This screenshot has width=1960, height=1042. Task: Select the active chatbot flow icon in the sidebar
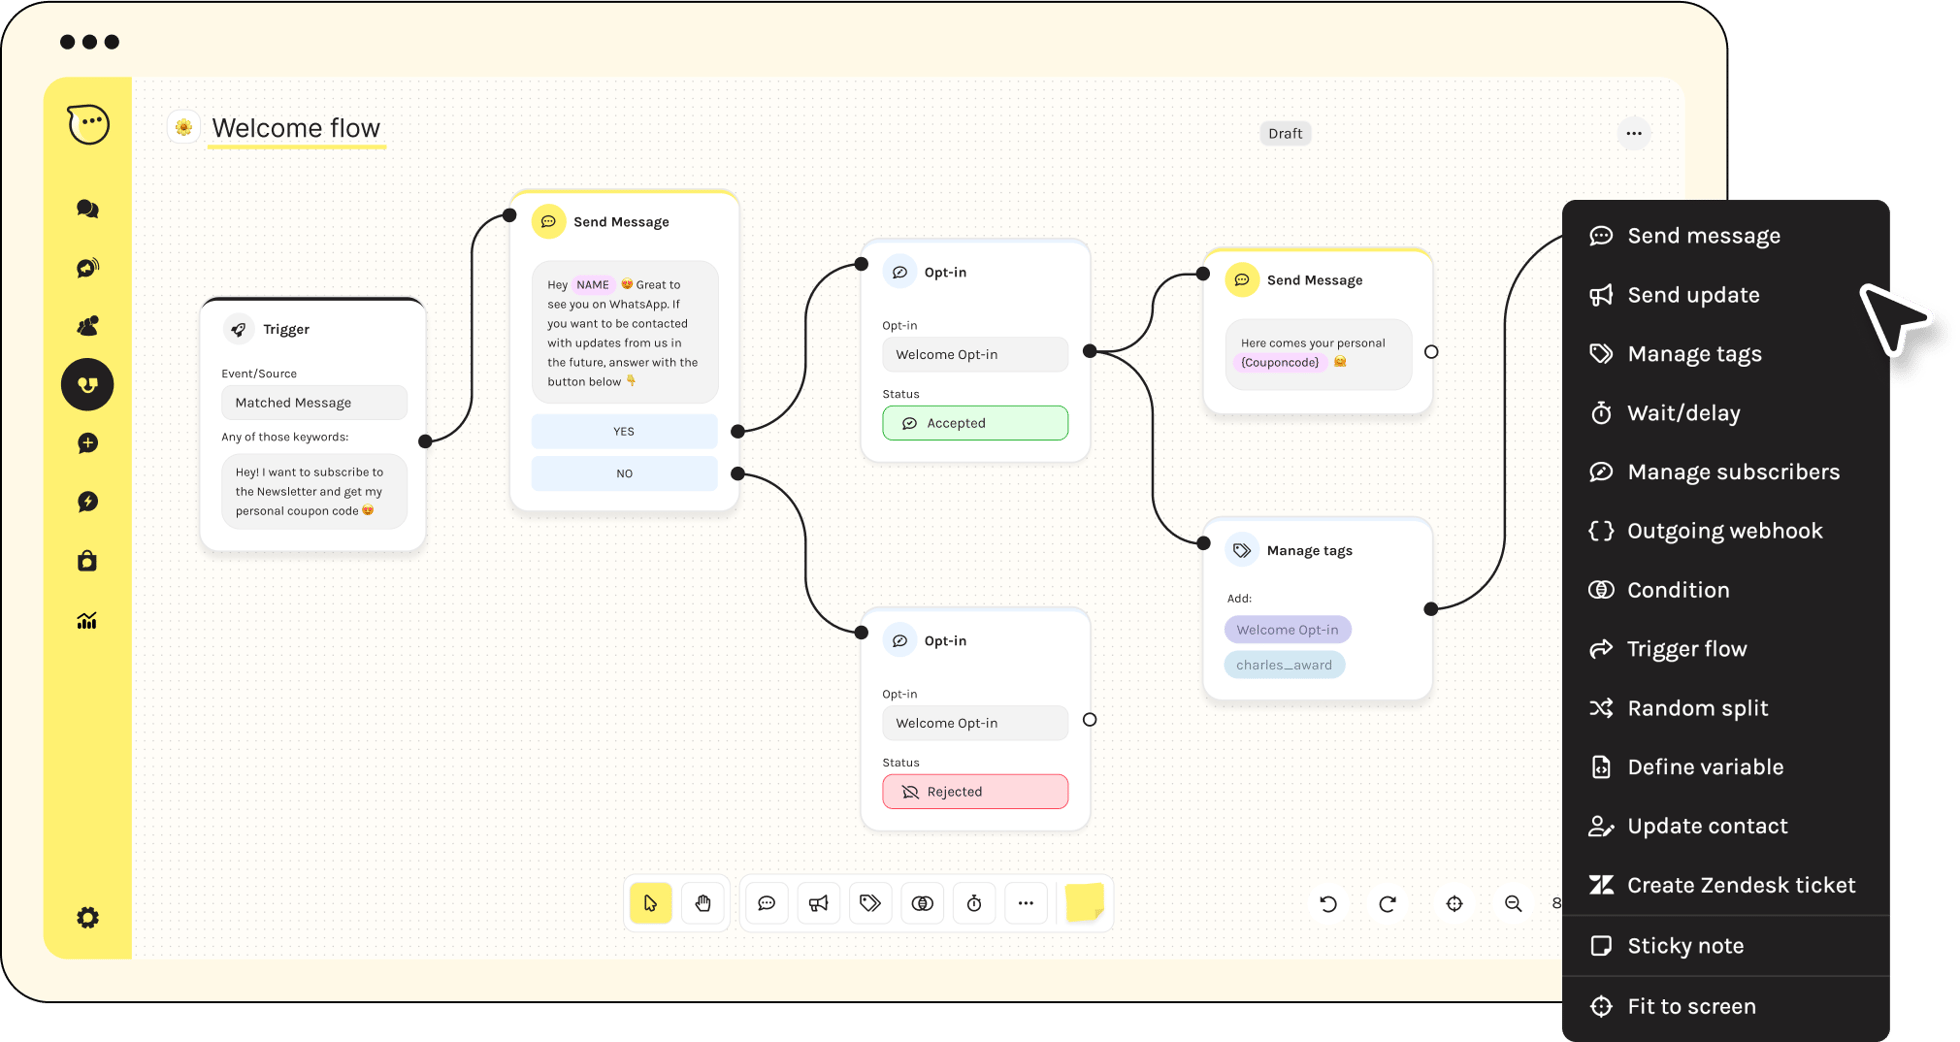[x=88, y=384]
